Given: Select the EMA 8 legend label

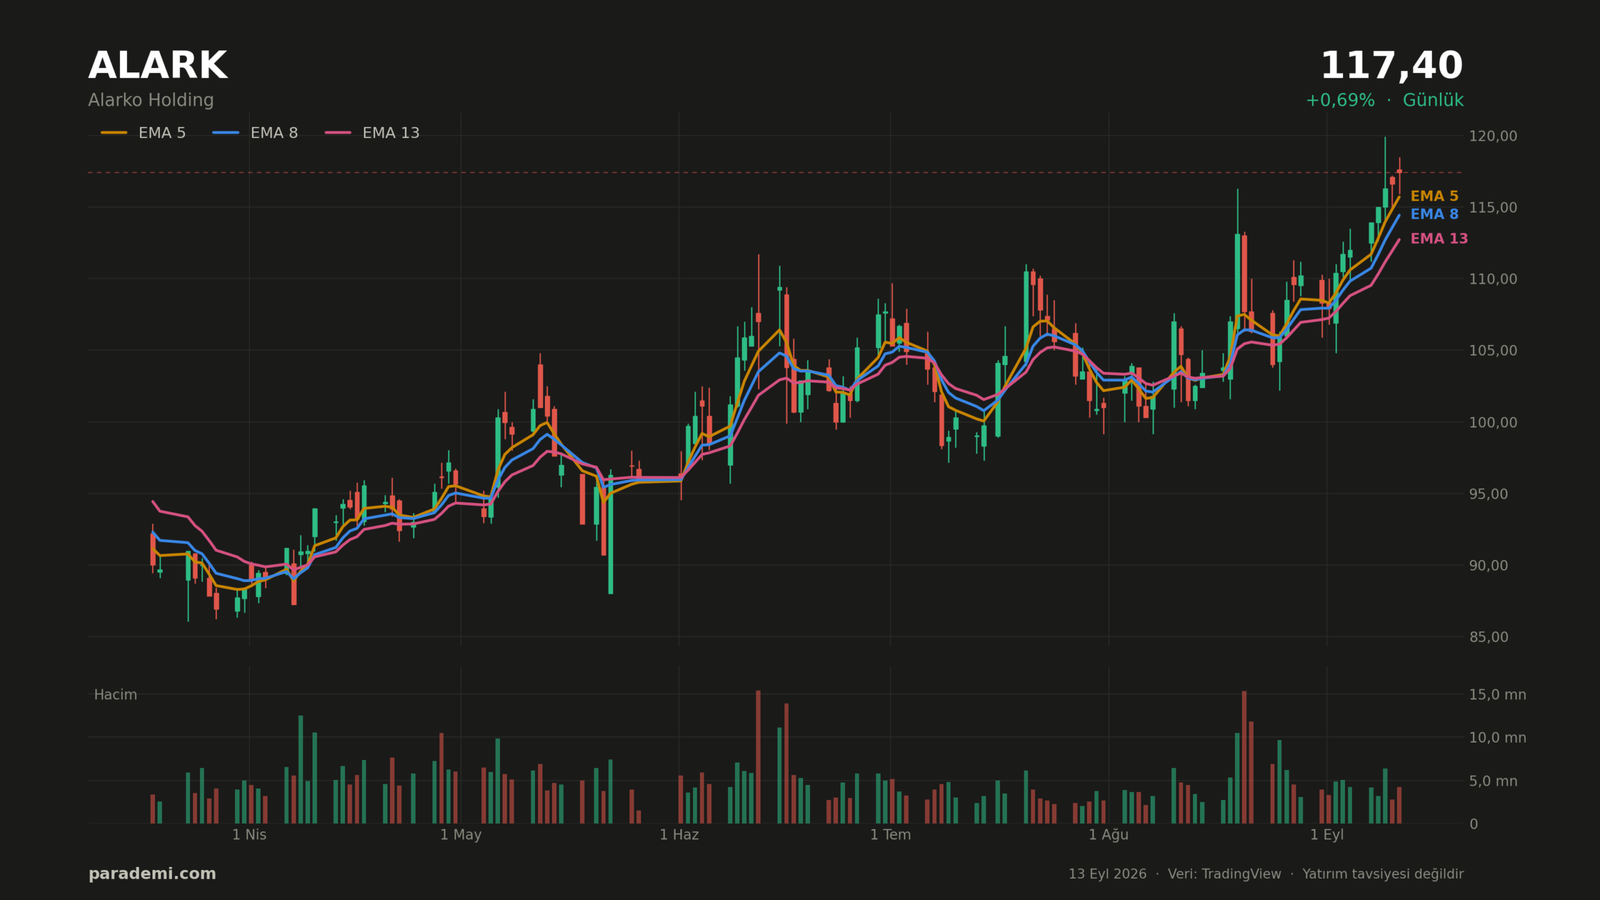Looking at the screenshot, I should tap(274, 133).
